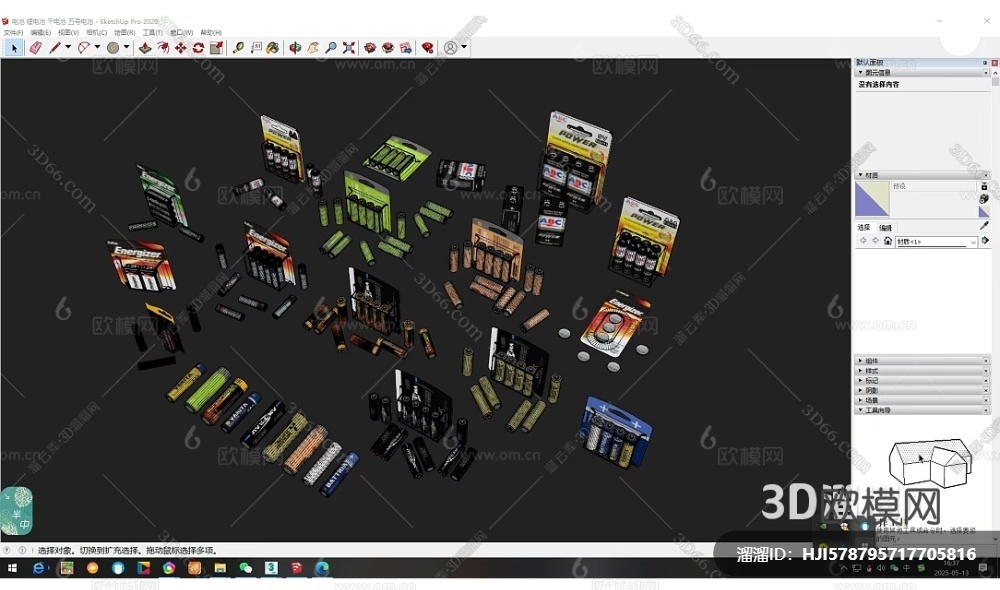
Task: Activate the Orbit camera tool
Action: tap(295, 48)
